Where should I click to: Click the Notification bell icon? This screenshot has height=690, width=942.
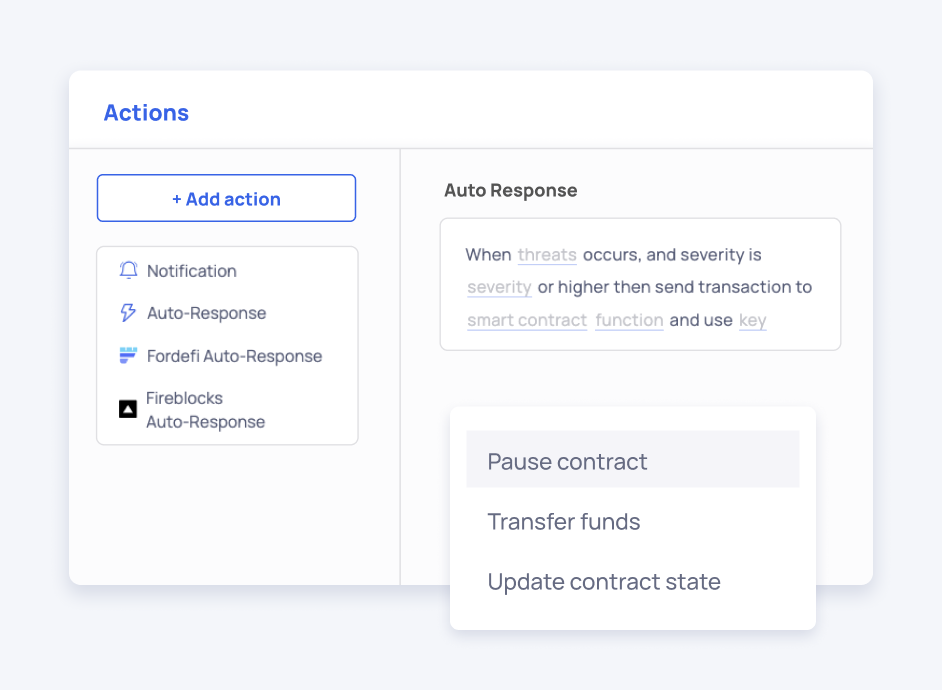[x=128, y=271]
